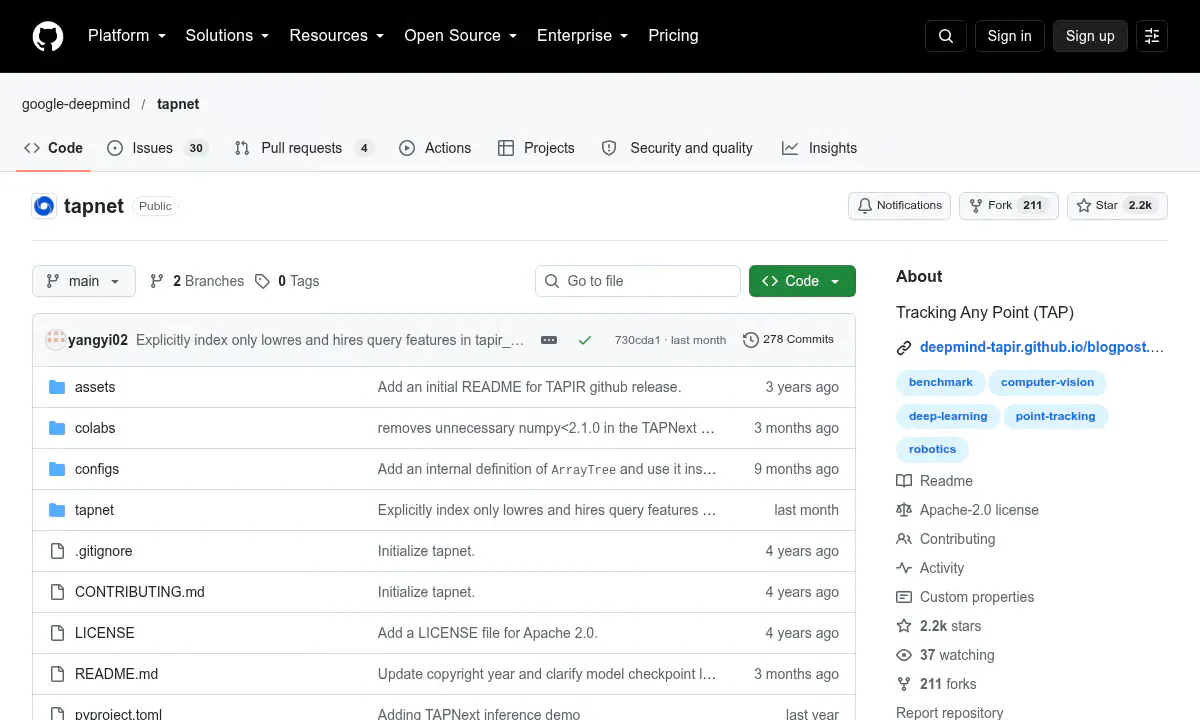Open the assets folder
The height and width of the screenshot is (720, 1200).
95,387
